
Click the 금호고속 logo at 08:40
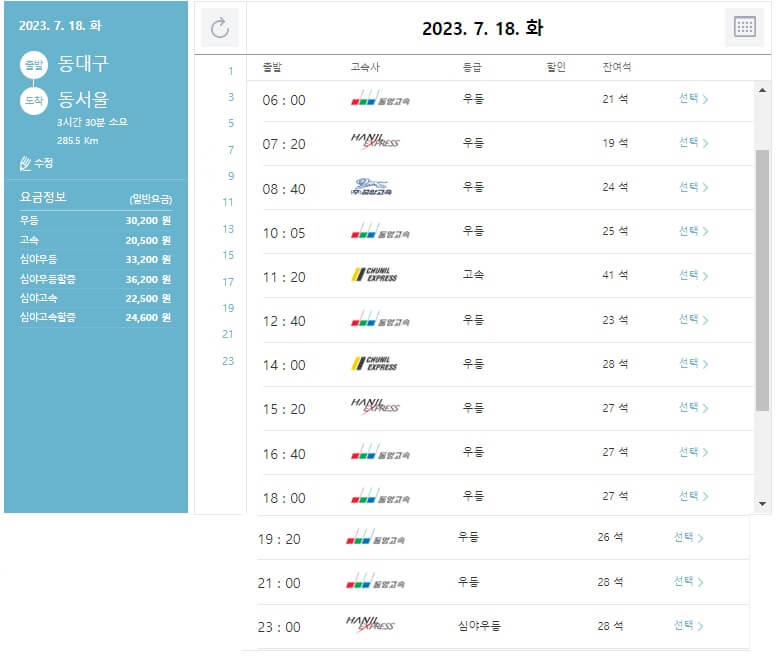371,186
